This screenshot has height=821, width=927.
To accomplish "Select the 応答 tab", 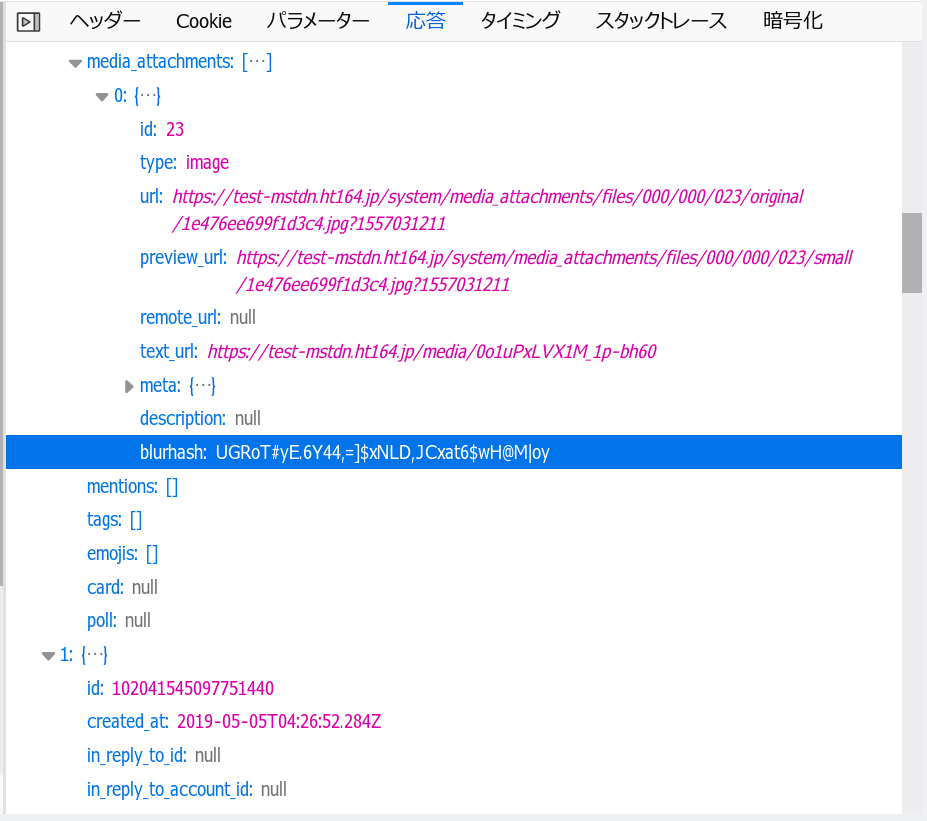I will tap(425, 21).
